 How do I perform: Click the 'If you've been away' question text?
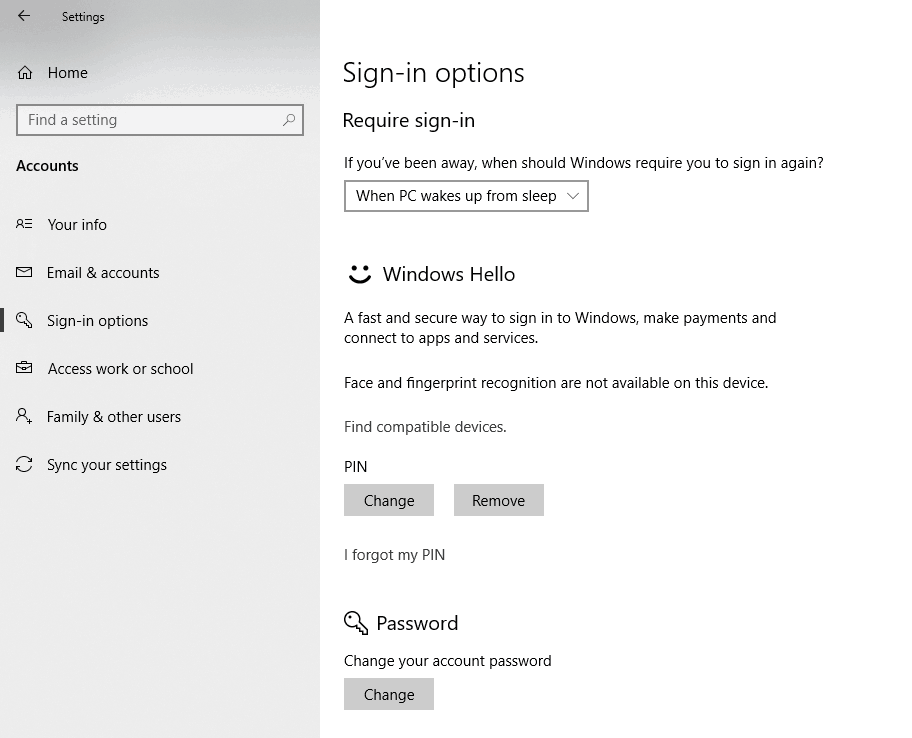tap(583, 163)
